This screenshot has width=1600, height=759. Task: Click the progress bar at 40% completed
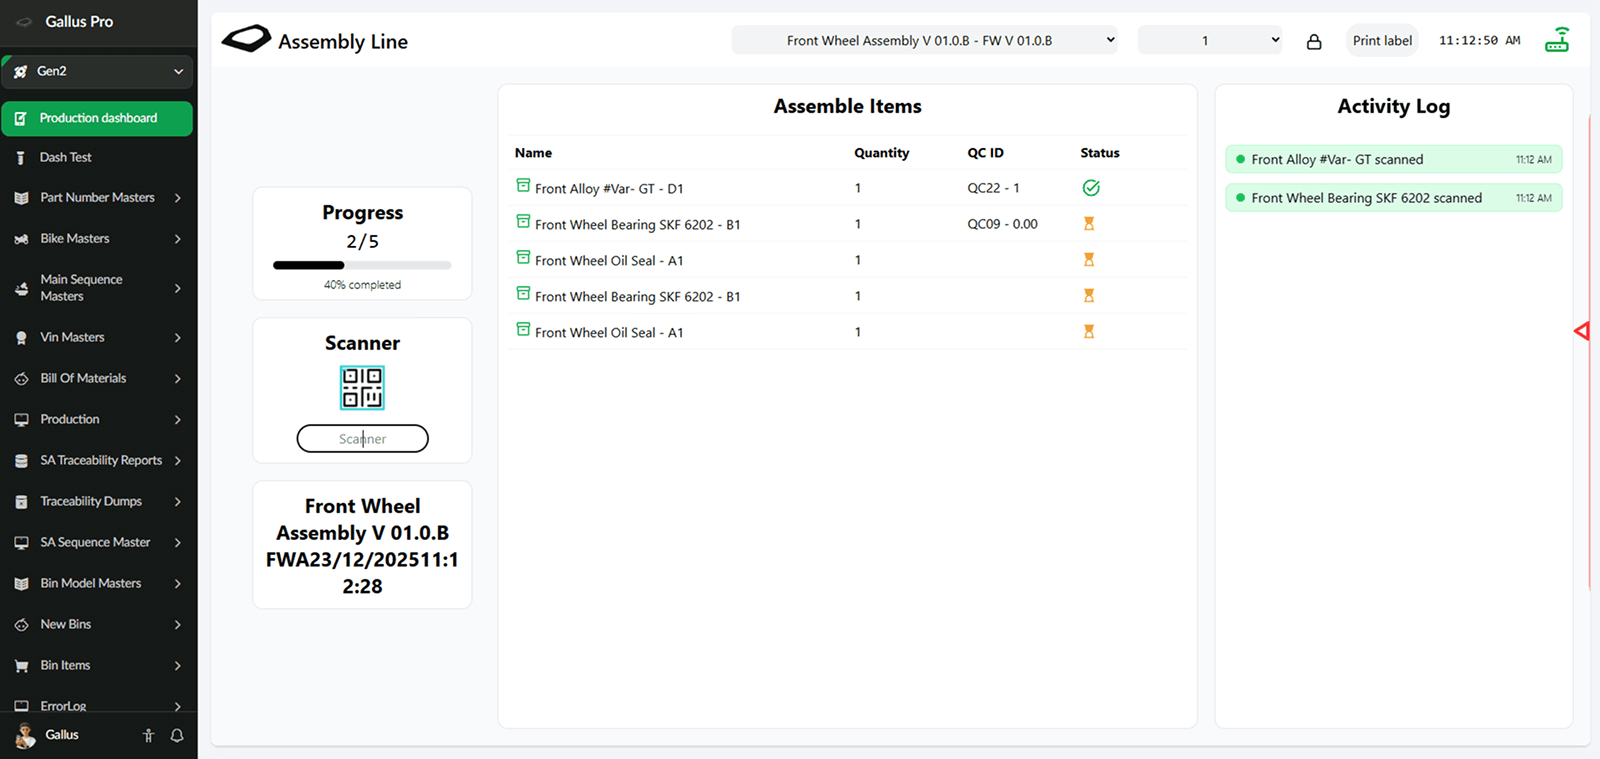click(x=362, y=265)
